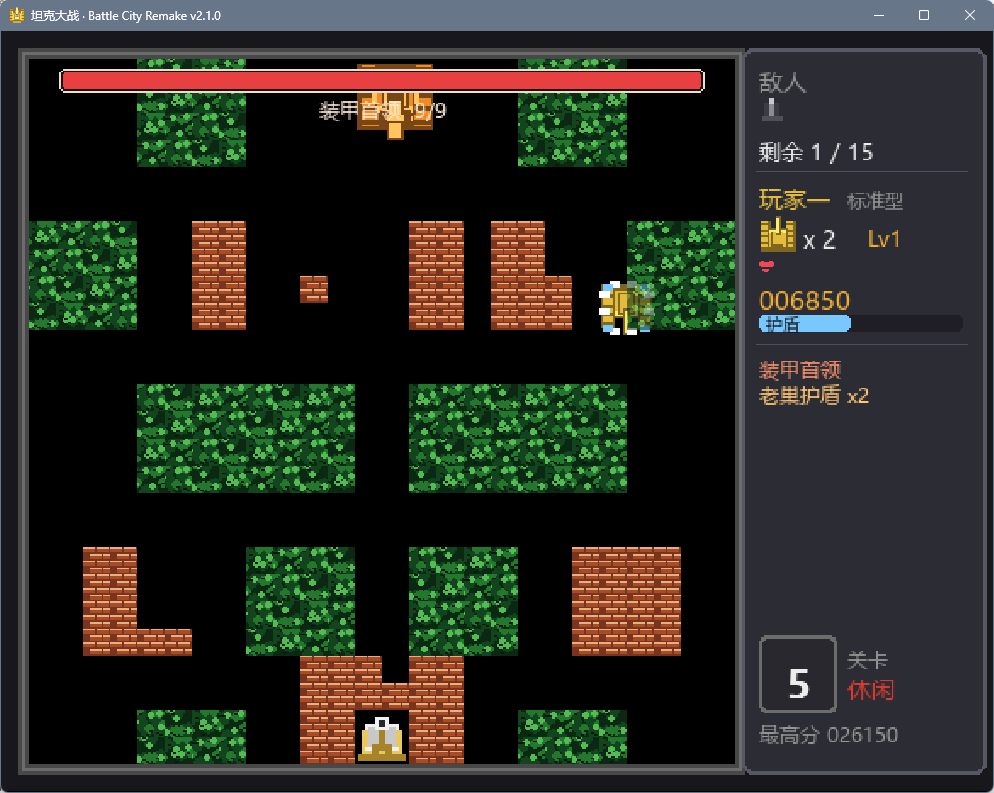Click the 剩余 1 / 15 enemy counter
The image size is (994, 793).
[x=816, y=152]
